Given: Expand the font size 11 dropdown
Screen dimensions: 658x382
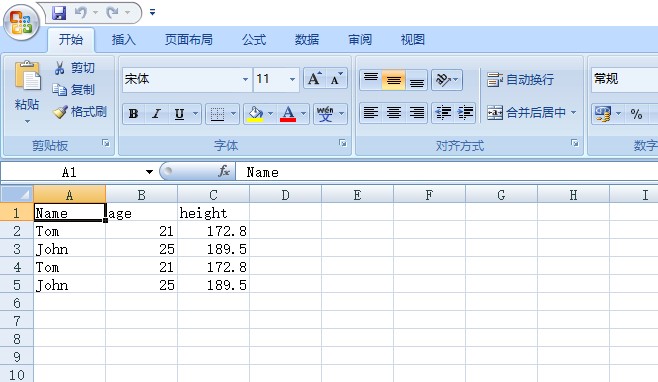Looking at the screenshot, I should coord(292,79).
